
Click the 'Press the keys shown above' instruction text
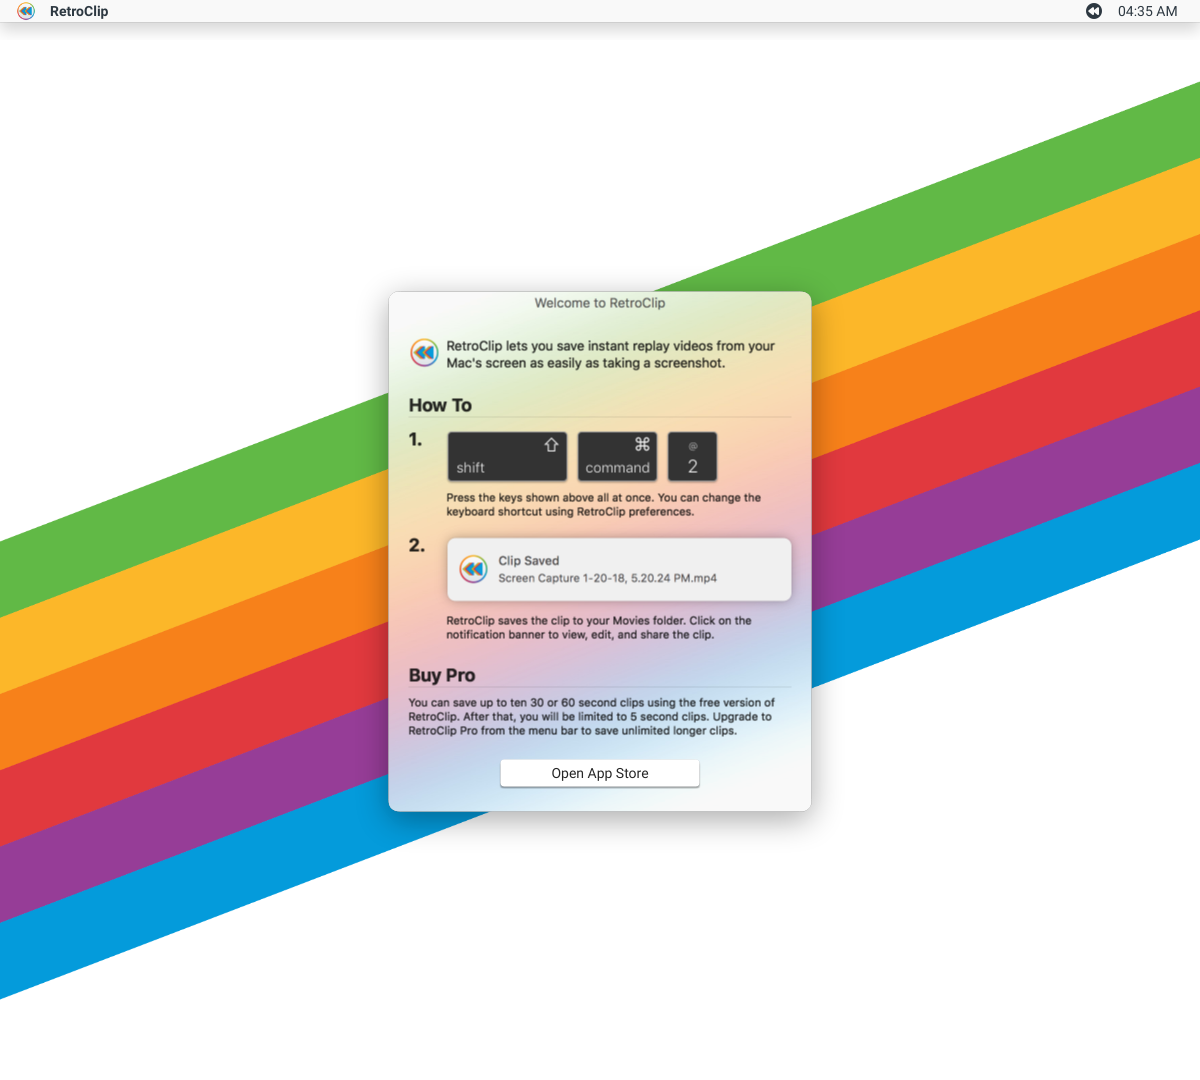(x=604, y=504)
